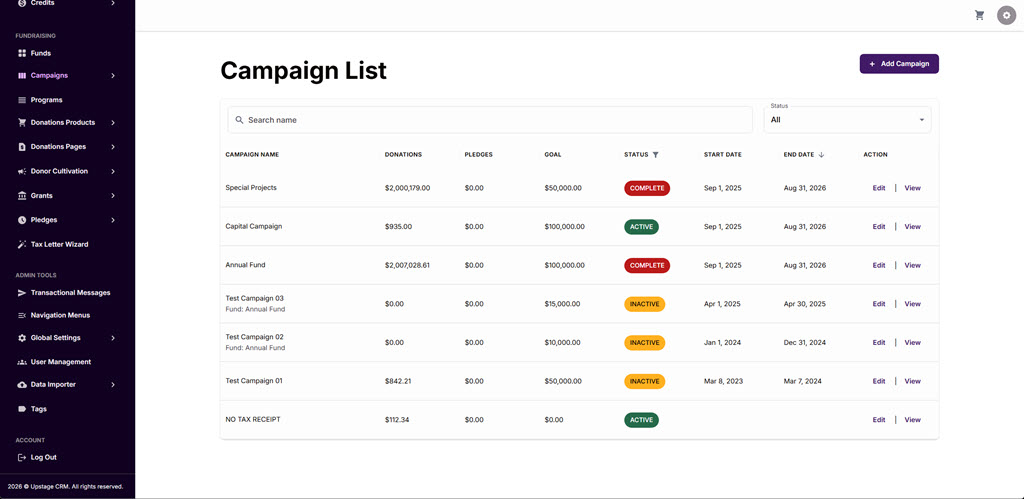The height and width of the screenshot is (499, 1024).
Task: Open Transactional Messages menu item
Action: point(70,293)
